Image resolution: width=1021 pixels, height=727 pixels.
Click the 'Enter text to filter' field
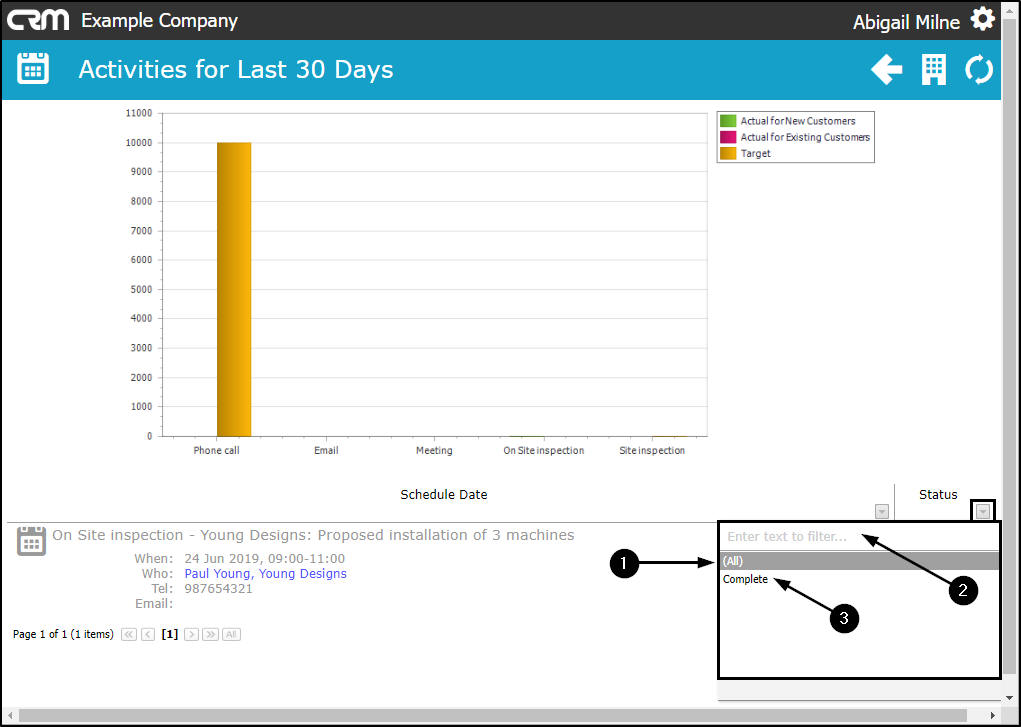tap(859, 537)
